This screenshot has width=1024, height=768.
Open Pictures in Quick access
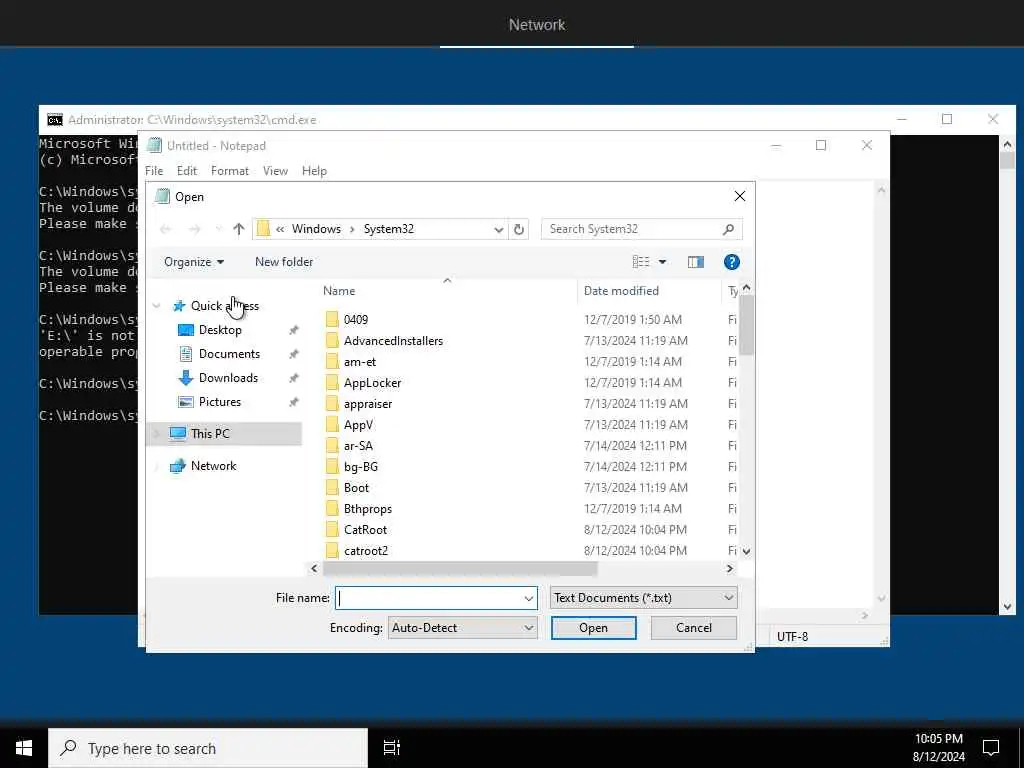pyautogui.click(x=219, y=402)
